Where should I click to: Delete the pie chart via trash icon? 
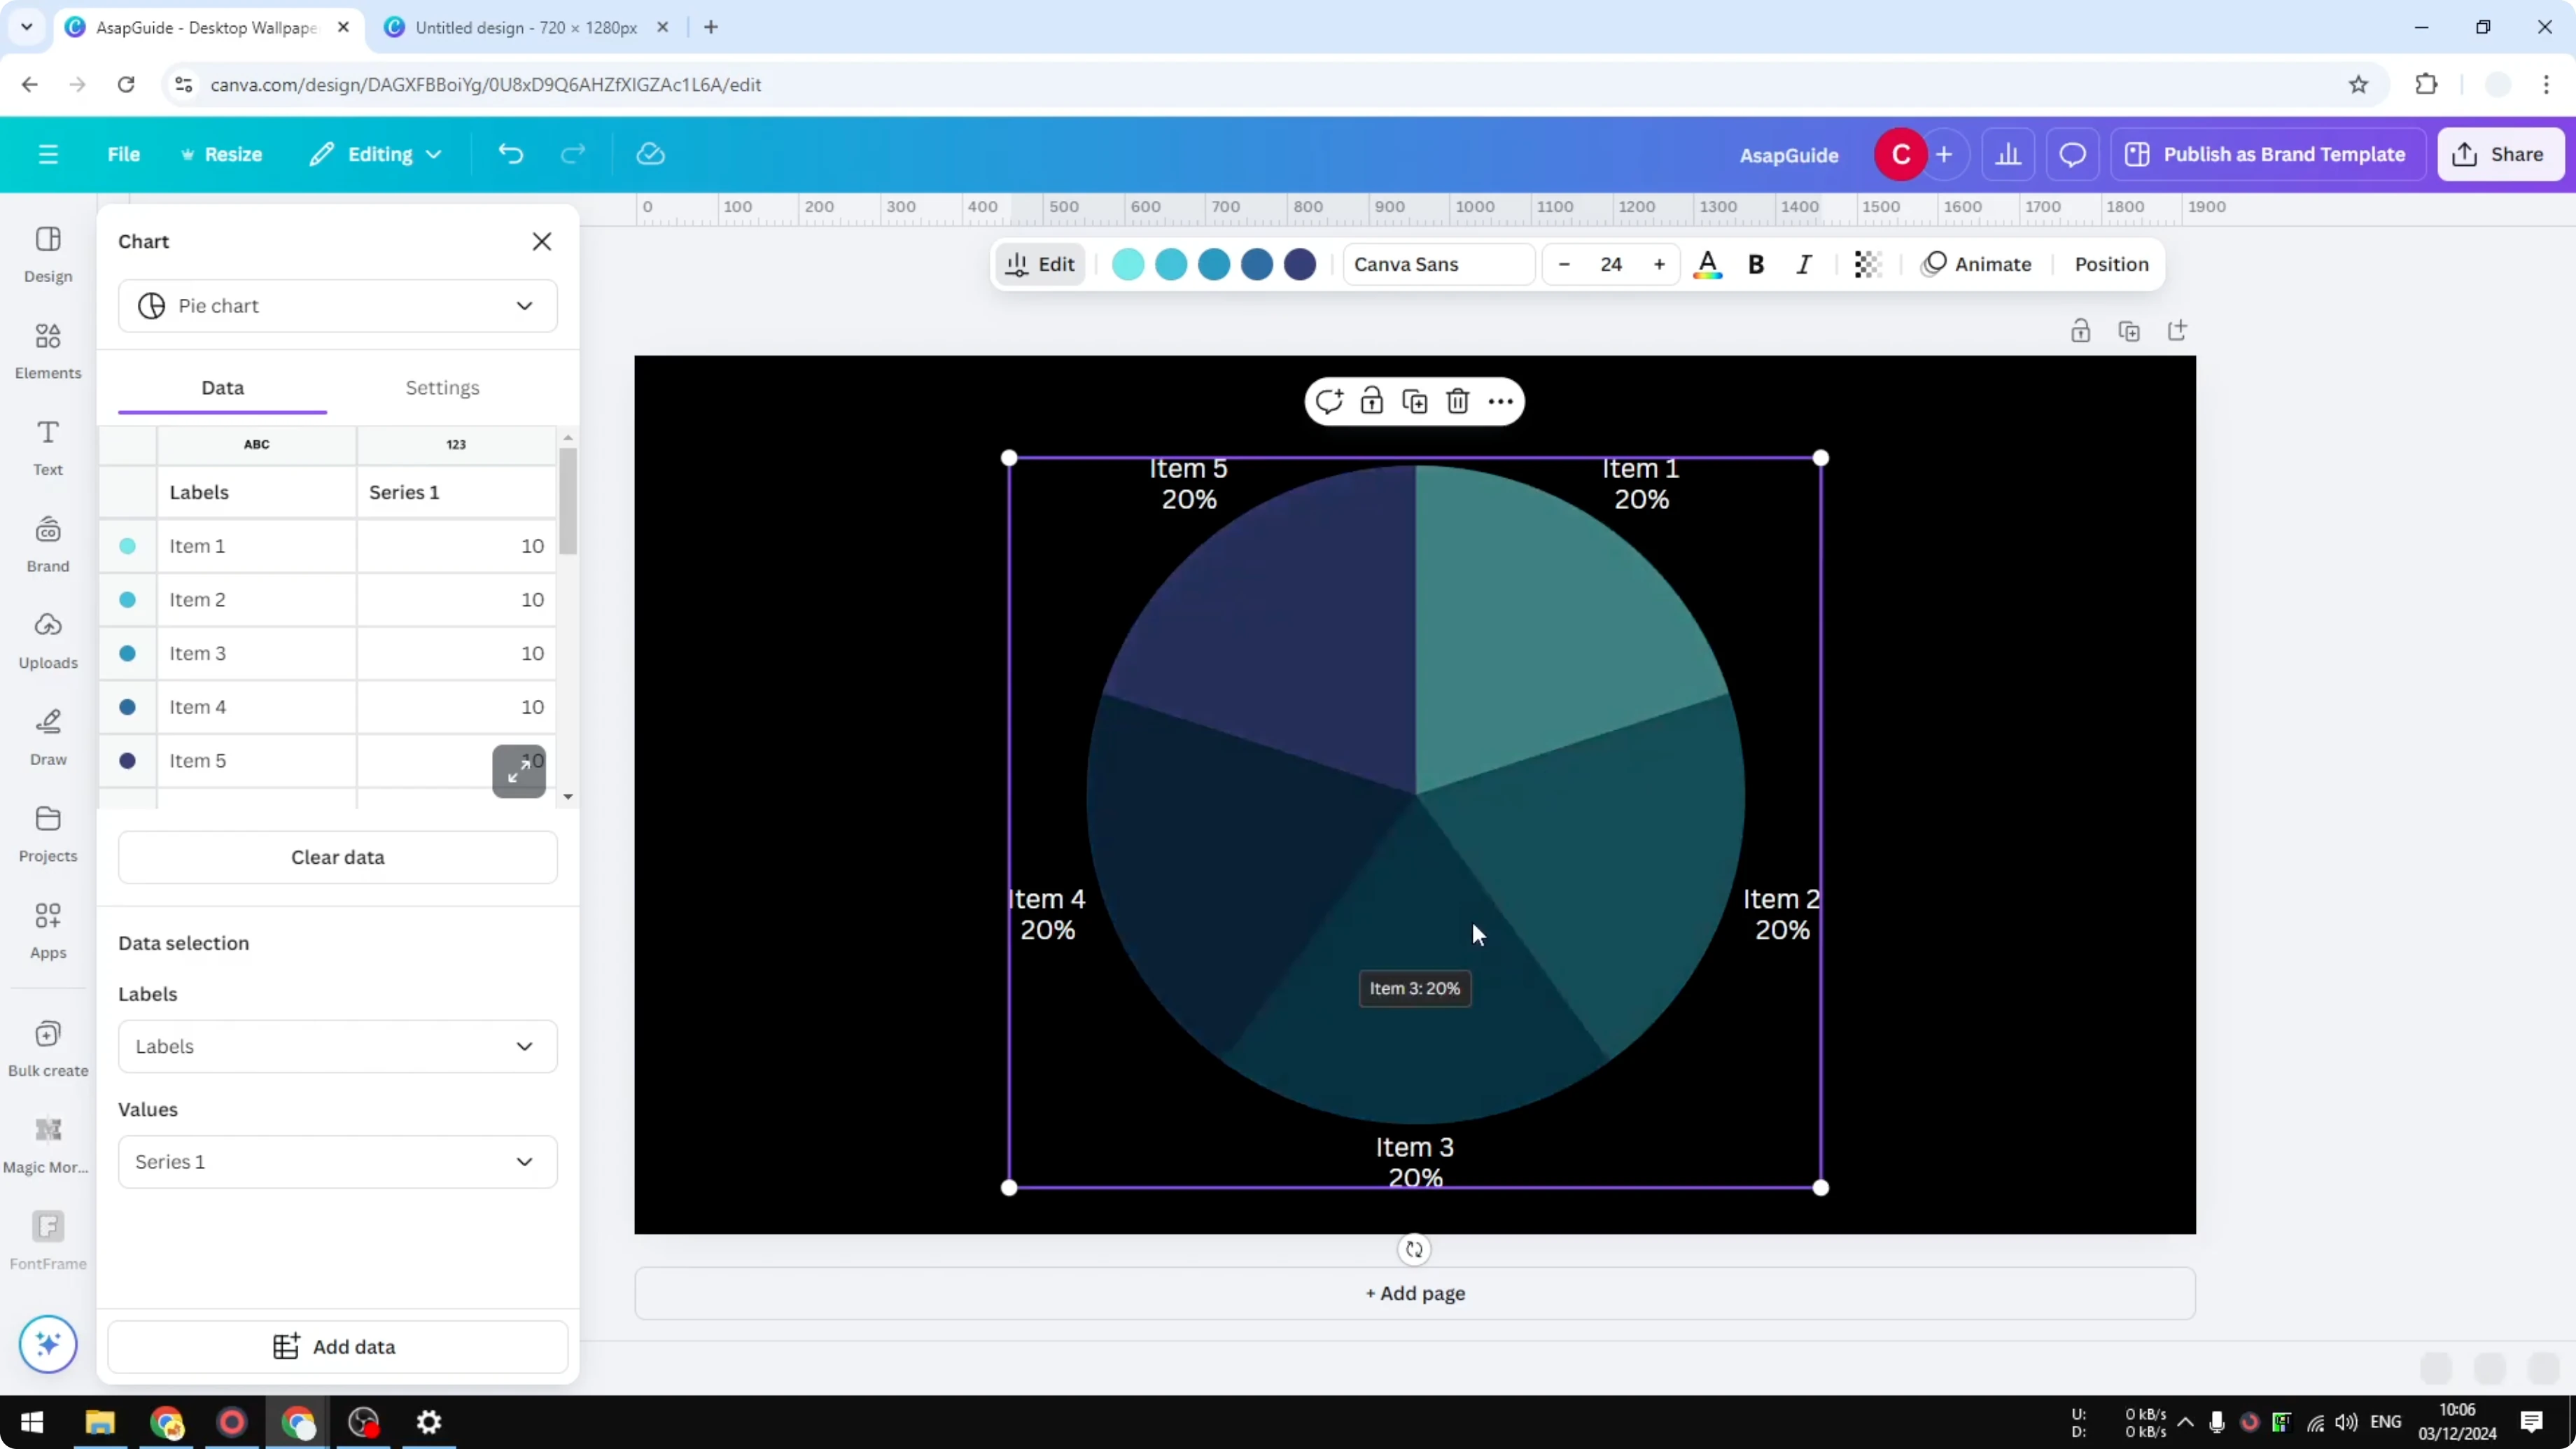1457,400
